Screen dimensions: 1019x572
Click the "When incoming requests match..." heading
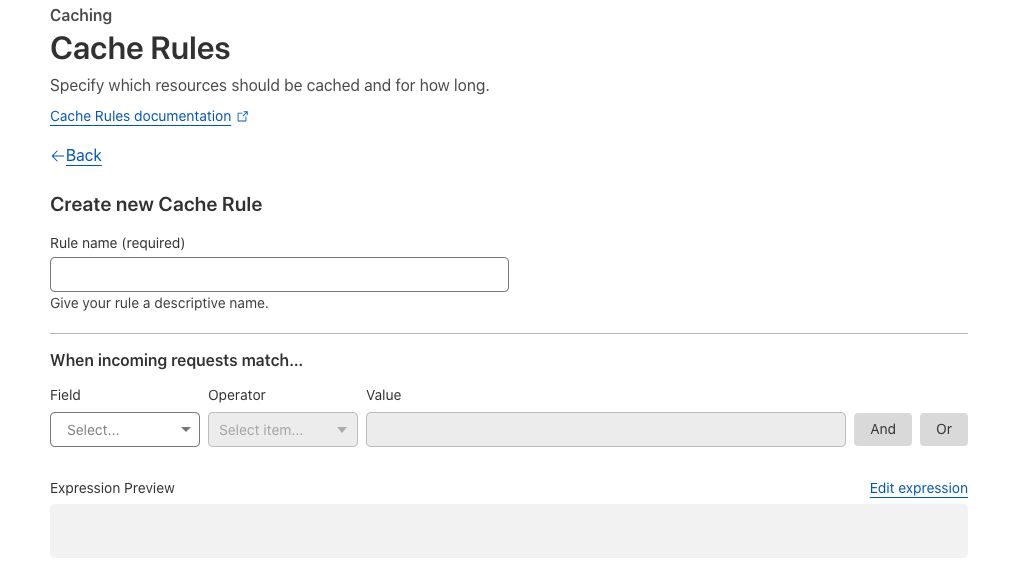pyautogui.click(x=176, y=360)
